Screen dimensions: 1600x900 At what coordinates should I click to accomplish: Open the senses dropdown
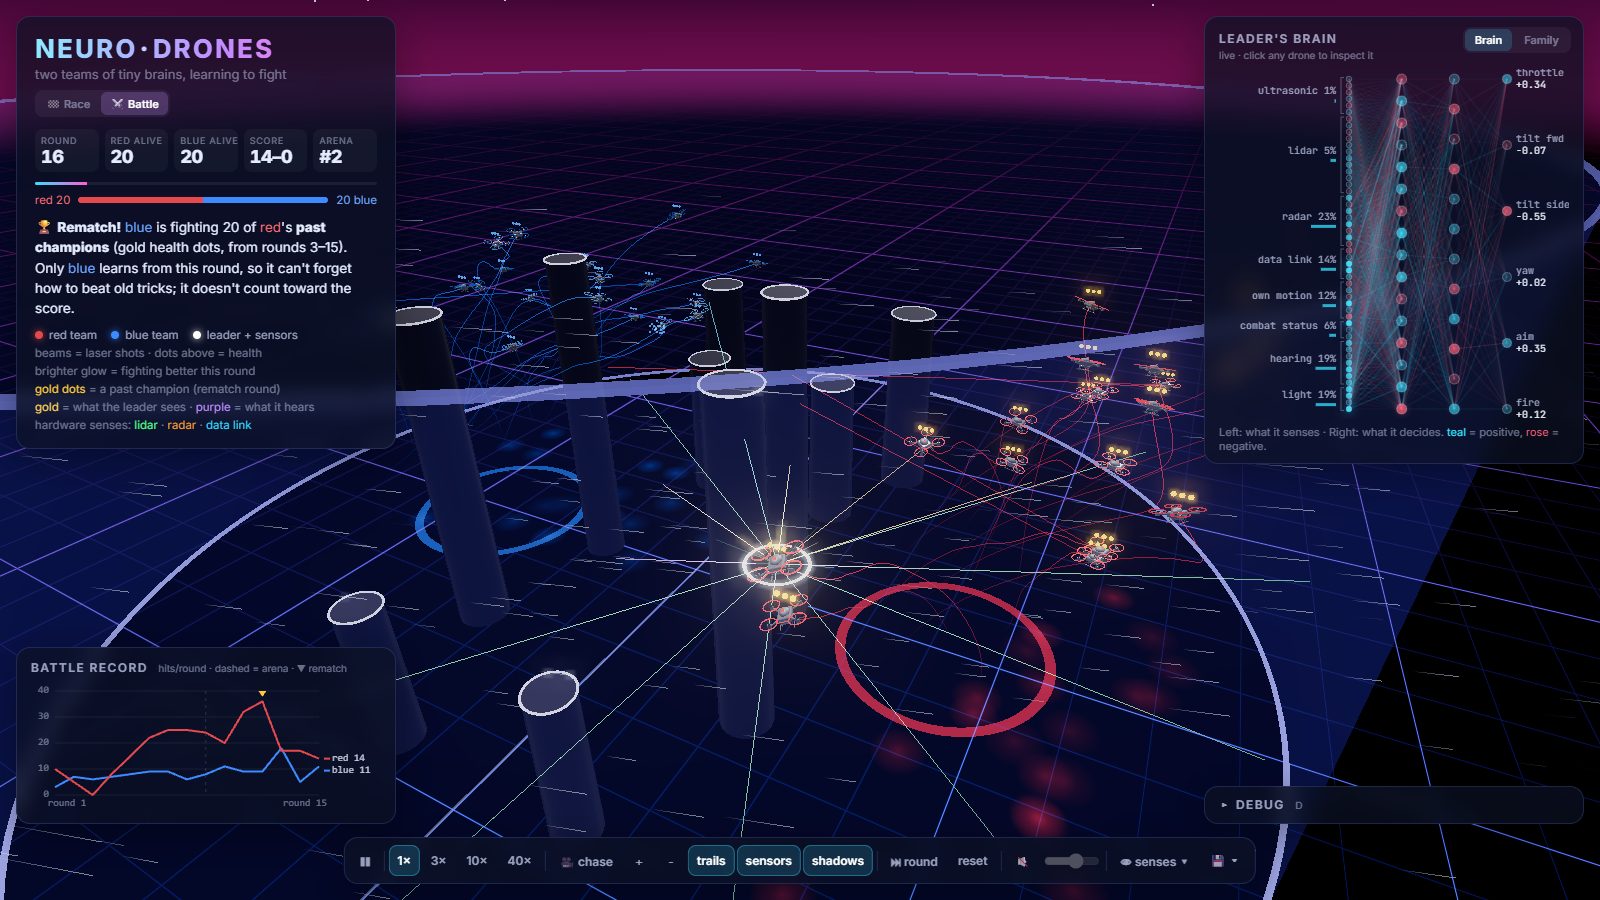[x=1154, y=862]
